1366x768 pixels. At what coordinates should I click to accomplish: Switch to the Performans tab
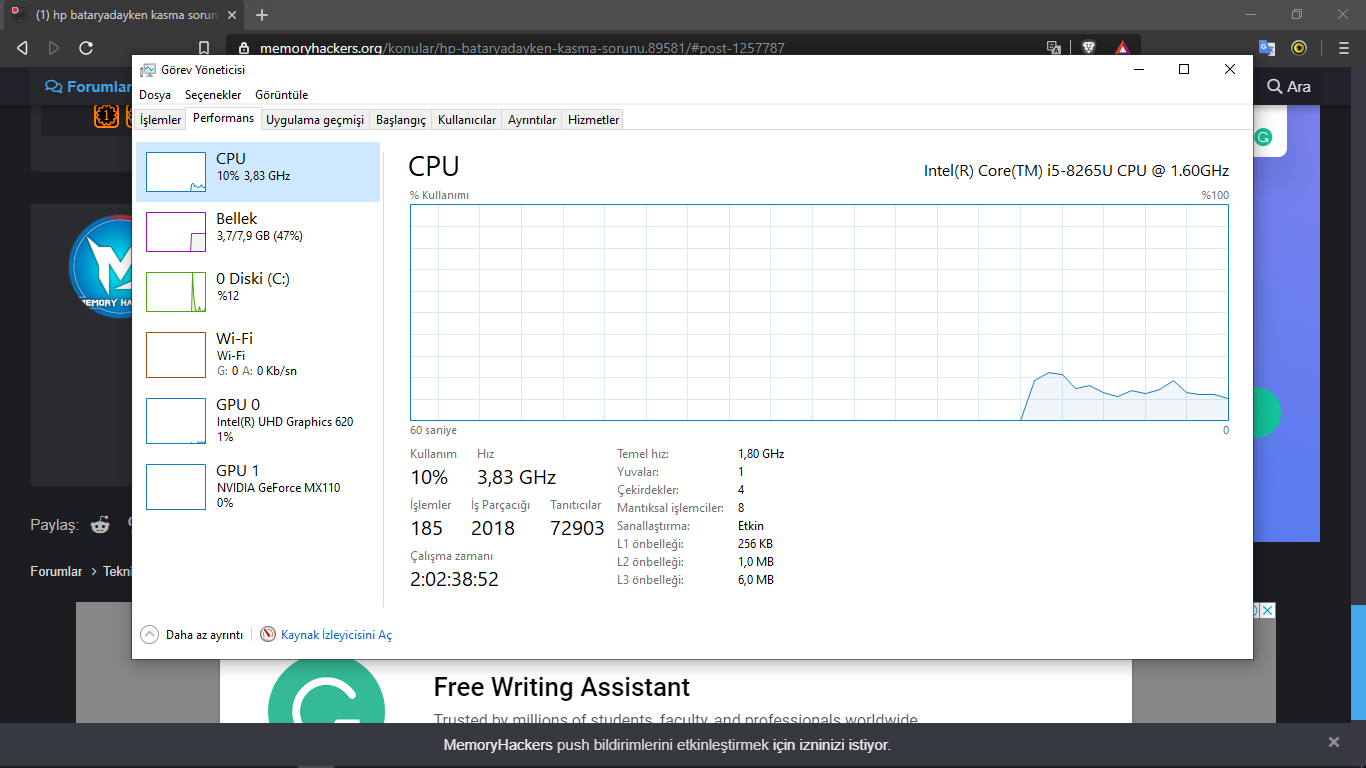[x=223, y=118]
